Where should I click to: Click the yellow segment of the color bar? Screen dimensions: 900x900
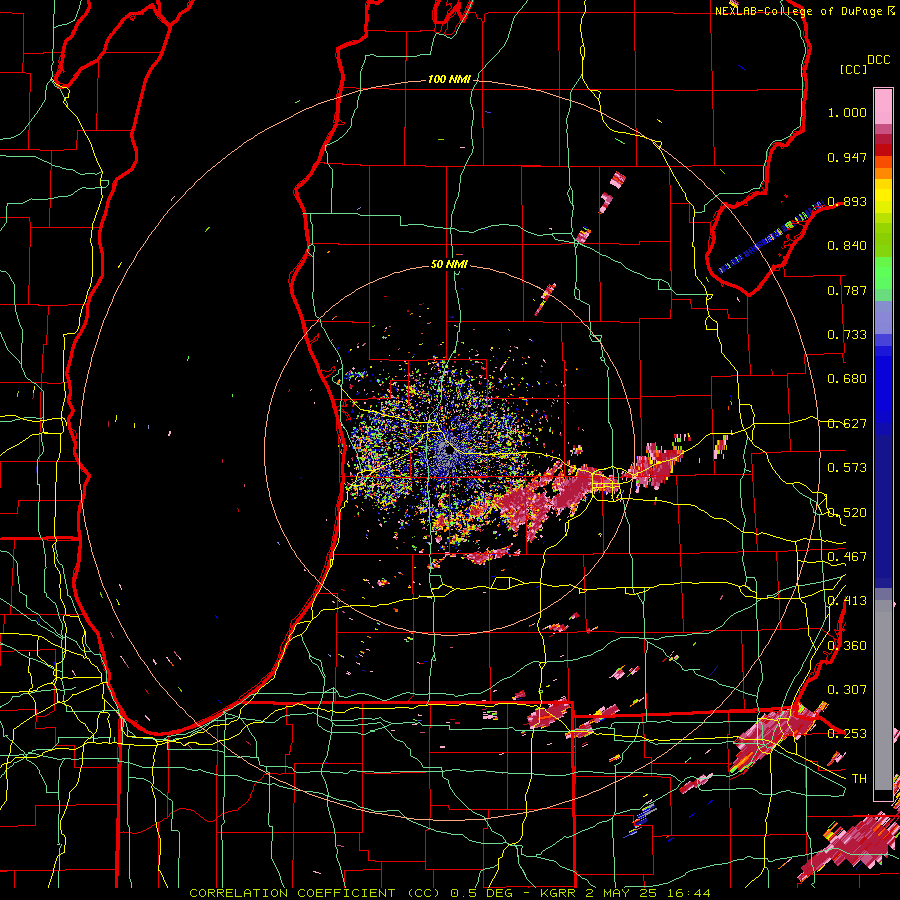[883, 196]
